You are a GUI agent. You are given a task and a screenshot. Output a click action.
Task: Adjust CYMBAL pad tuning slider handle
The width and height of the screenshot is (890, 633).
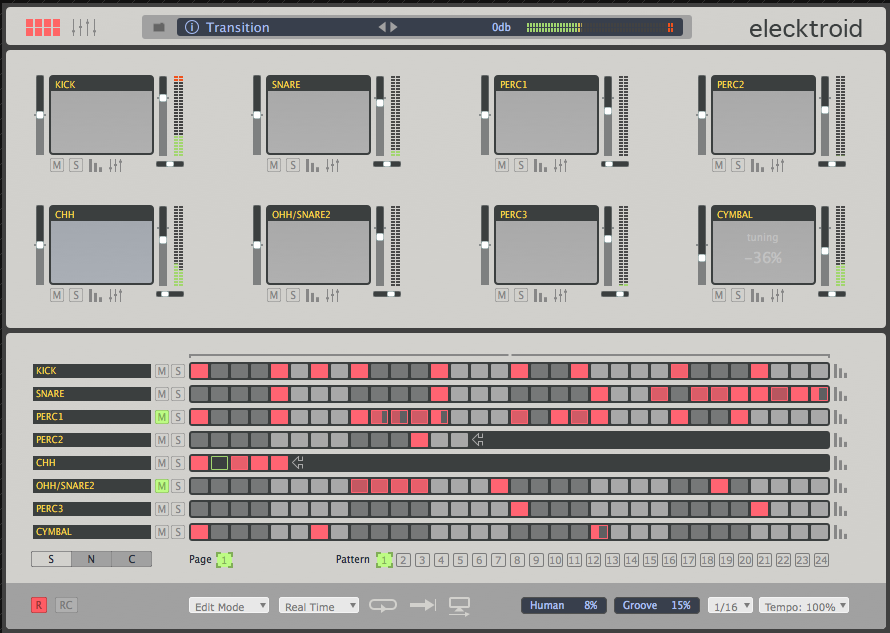(x=702, y=258)
